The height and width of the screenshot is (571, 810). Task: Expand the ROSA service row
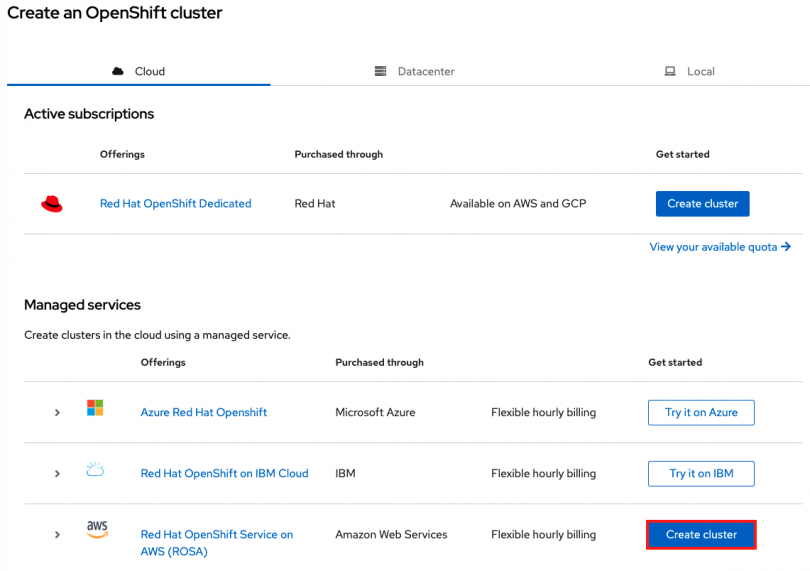(x=57, y=535)
